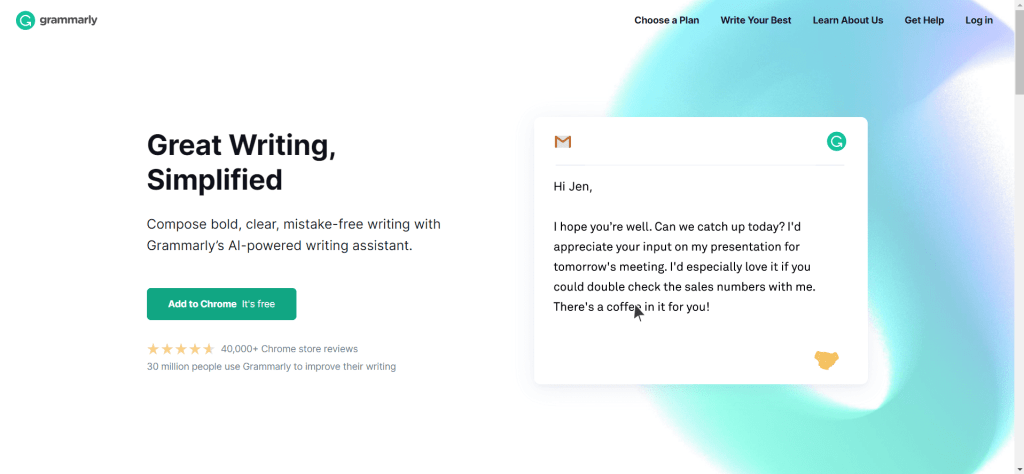
Task: Open the Get Help menu
Action: tap(924, 20)
